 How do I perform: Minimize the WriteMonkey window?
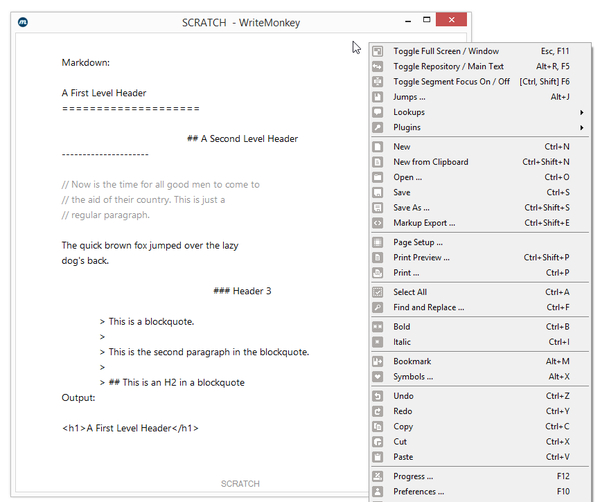[x=408, y=21]
